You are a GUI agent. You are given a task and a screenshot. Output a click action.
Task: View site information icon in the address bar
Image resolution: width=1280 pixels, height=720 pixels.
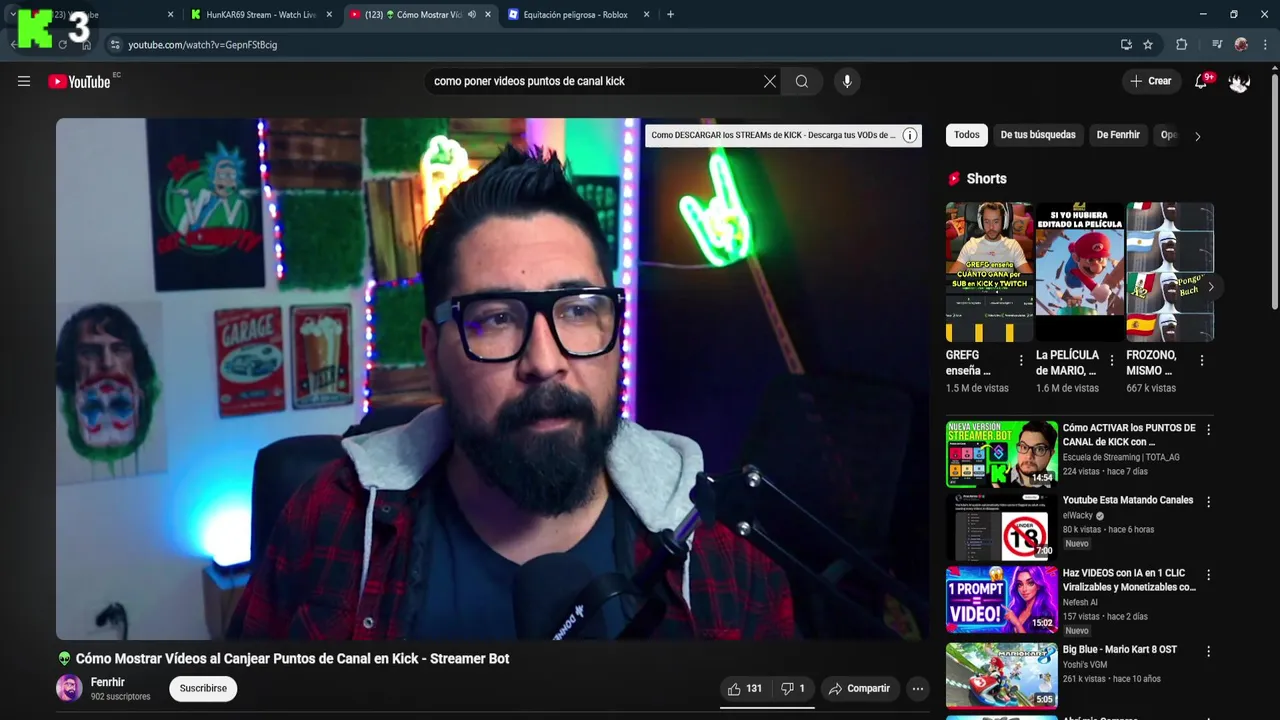(x=115, y=45)
